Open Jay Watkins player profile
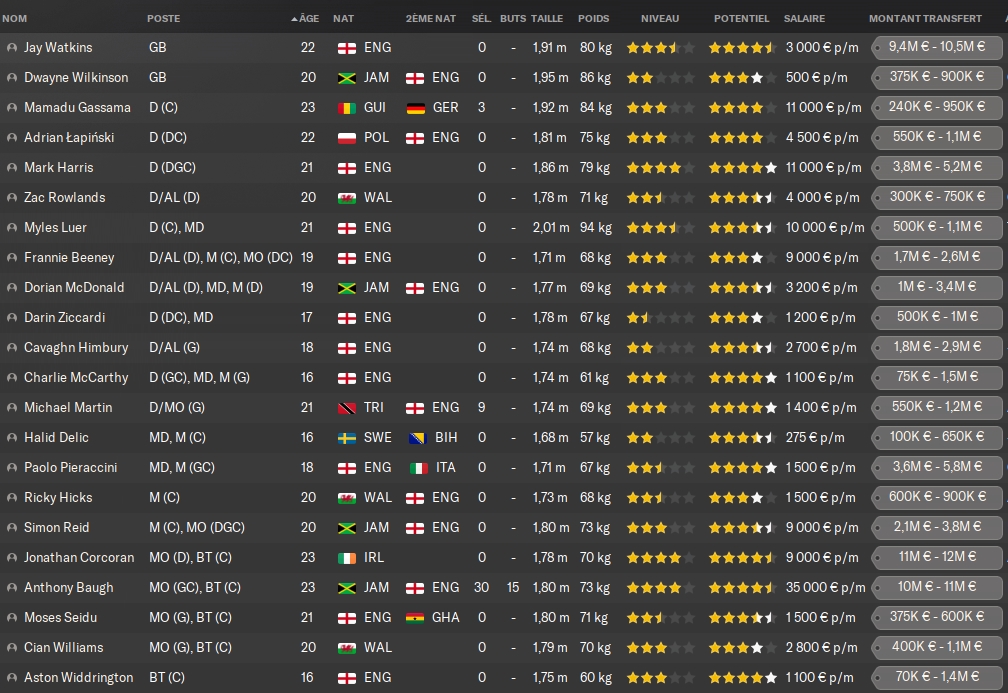Screen dimensions: 1008x693 click(x=58, y=48)
